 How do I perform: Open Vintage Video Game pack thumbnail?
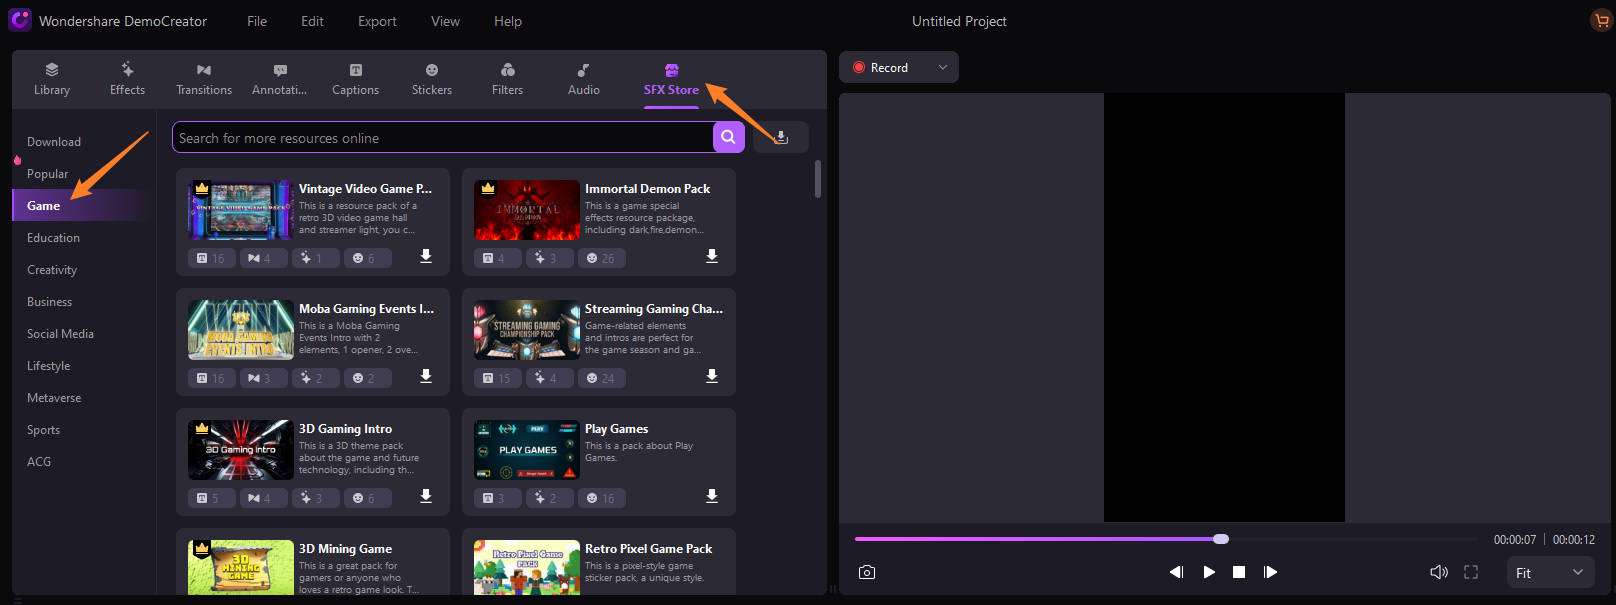pyautogui.click(x=240, y=210)
